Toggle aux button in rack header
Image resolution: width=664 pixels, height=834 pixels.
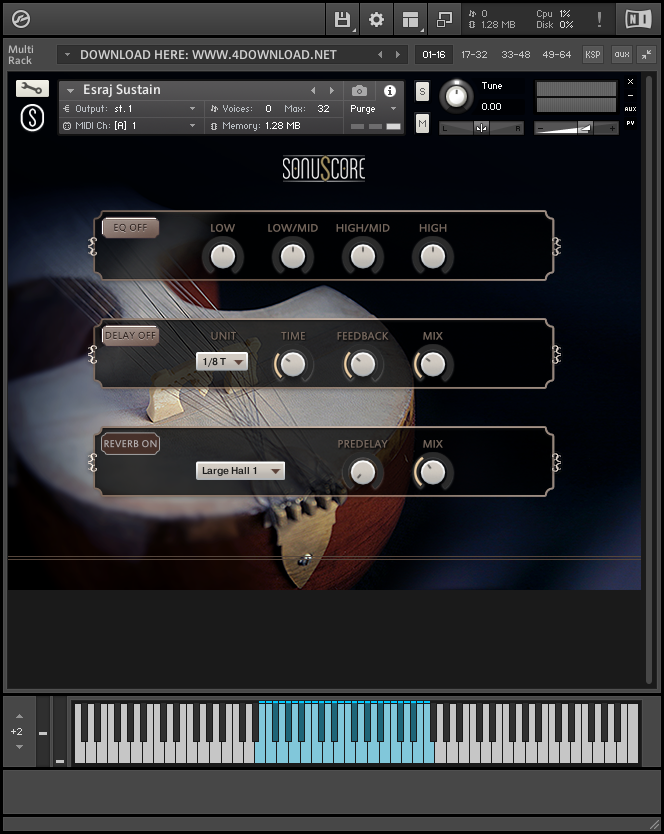[622, 54]
